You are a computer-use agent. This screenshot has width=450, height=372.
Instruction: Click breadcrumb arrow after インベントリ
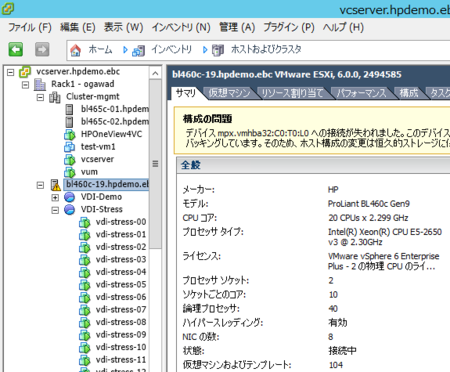[x=205, y=50]
